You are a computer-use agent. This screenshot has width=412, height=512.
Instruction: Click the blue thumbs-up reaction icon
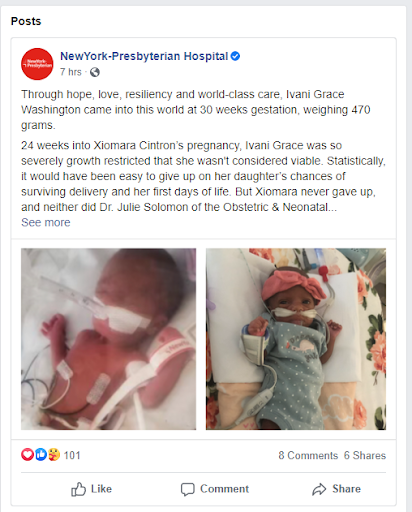[41, 455]
